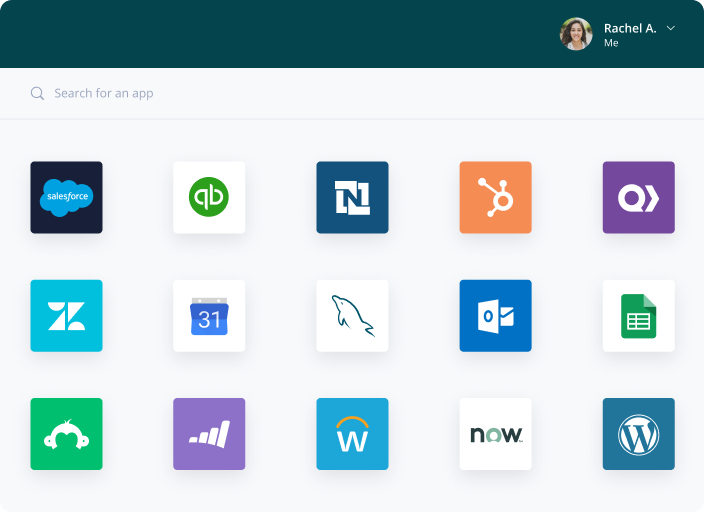Select the ServiceNow app icon
The width and height of the screenshot is (704, 512).
tap(495, 433)
